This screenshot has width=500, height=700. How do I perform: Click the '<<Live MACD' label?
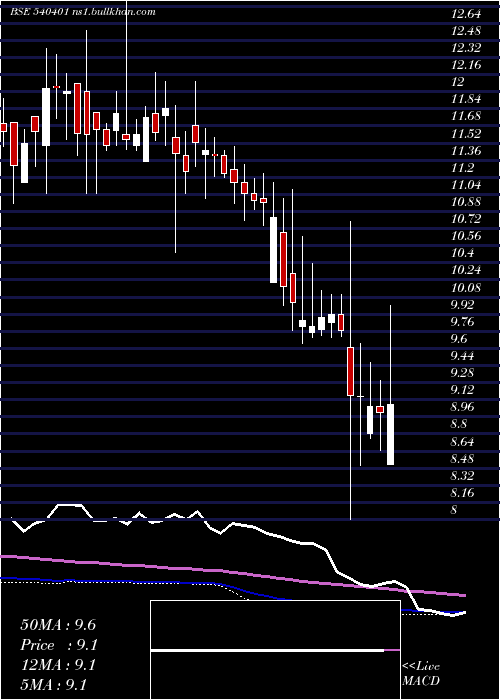pyautogui.click(x=421, y=674)
